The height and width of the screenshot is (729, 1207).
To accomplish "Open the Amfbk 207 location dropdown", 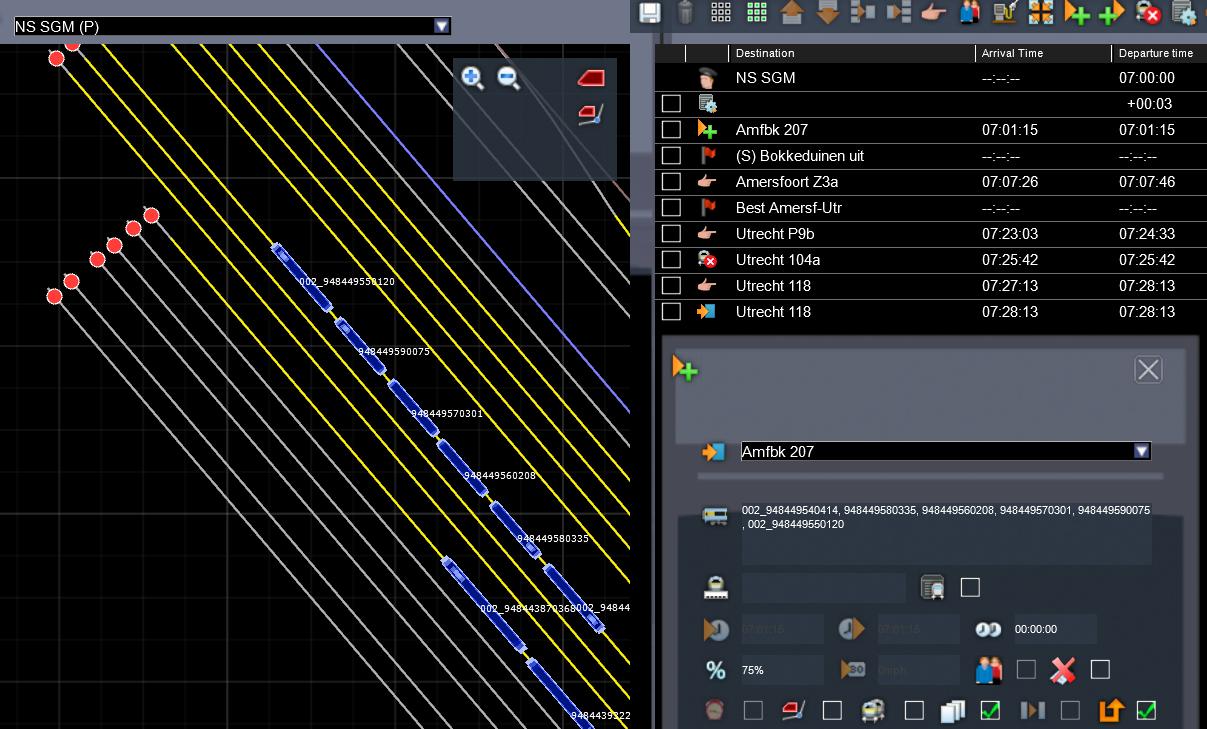I will pos(1141,452).
